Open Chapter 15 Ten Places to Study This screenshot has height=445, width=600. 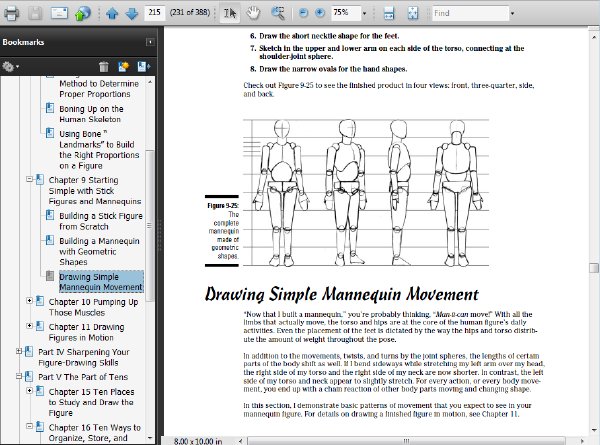coord(91,402)
